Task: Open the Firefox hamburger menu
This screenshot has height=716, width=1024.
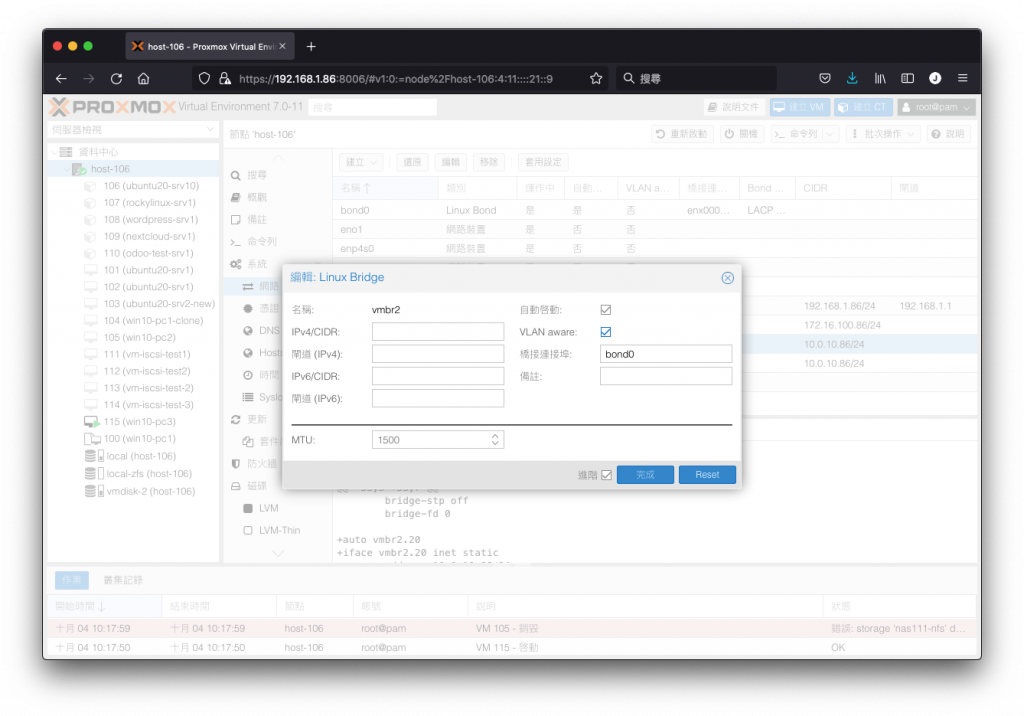Action: tap(962, 78)
